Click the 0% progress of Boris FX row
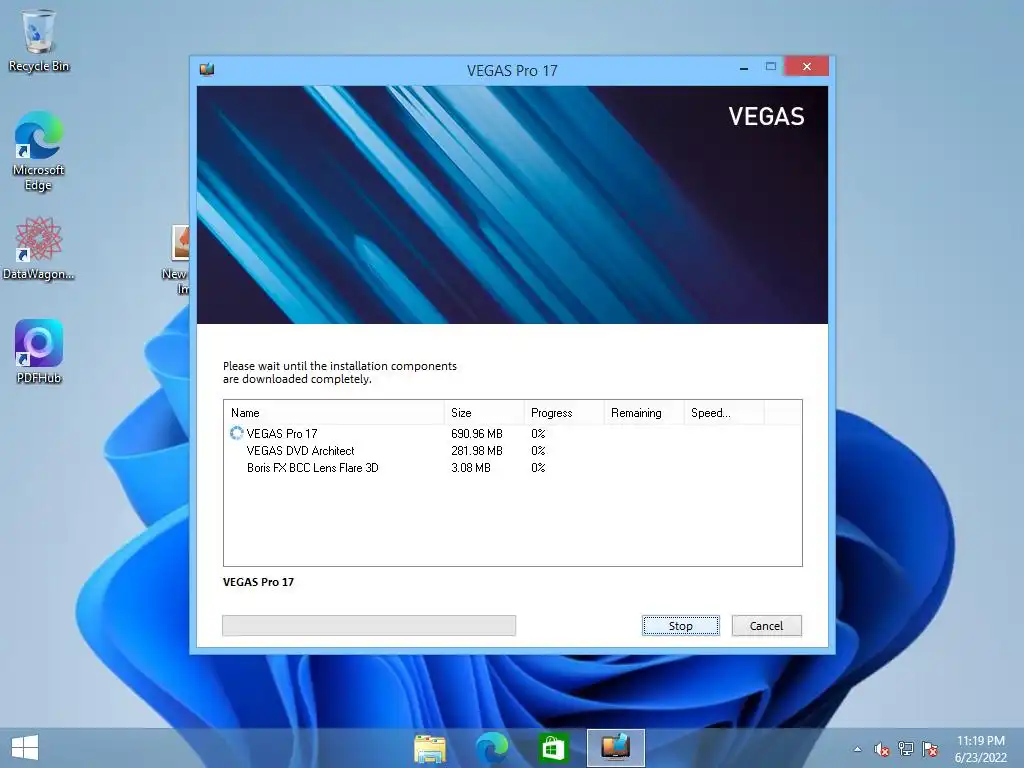This screenshot has width=1024, height=768. [x=538, y=468]
